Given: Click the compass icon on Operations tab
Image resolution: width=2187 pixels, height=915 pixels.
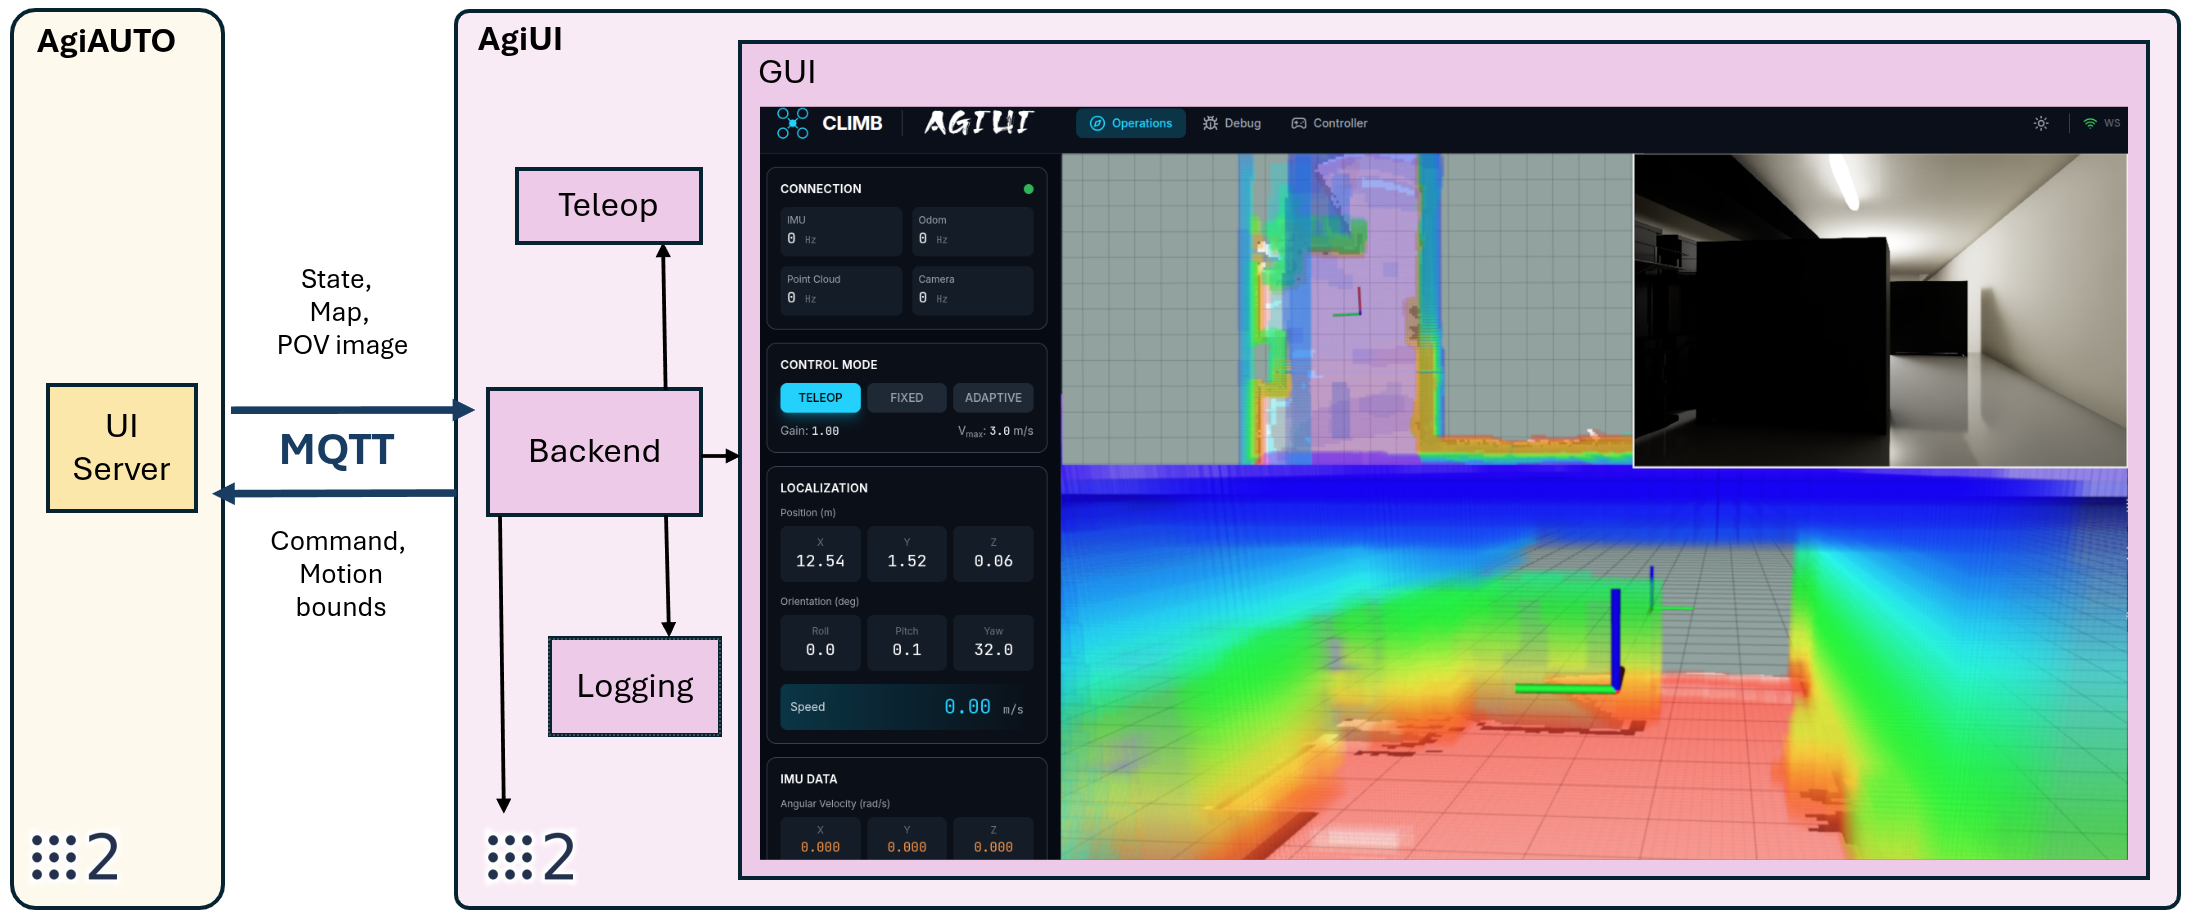Looking at the screenshot, I should pos(1098,123).
